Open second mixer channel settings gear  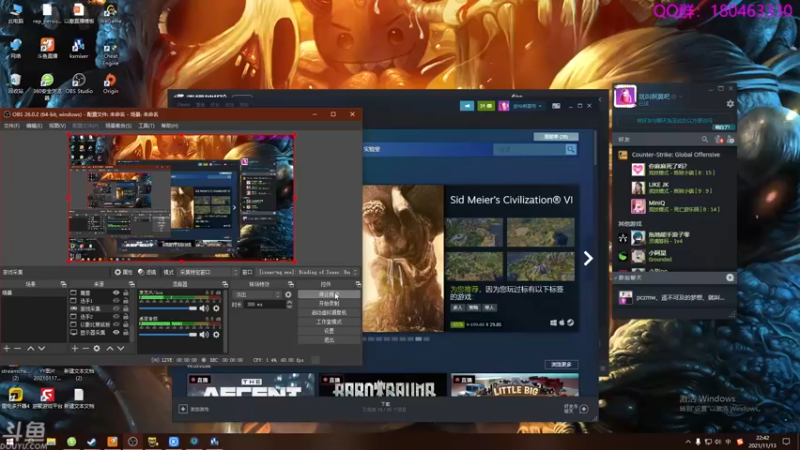click(x=216, y=335)
